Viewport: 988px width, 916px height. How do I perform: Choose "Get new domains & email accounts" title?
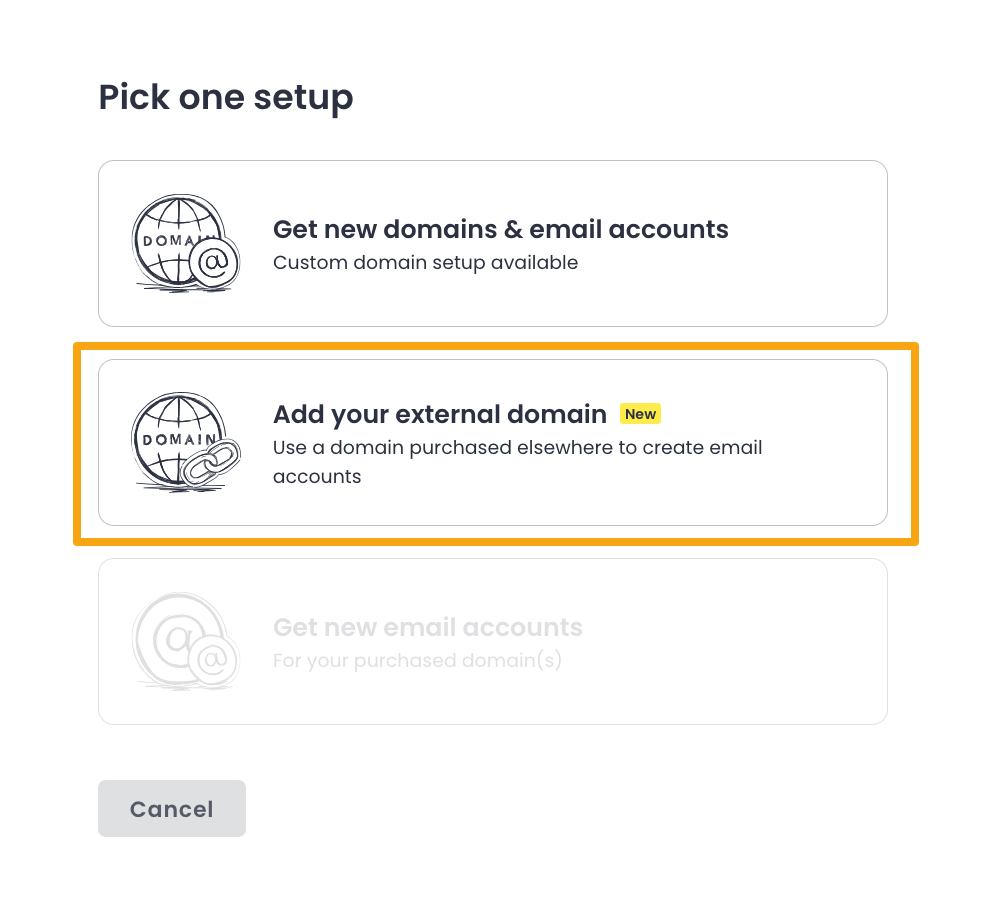point(500,229)
